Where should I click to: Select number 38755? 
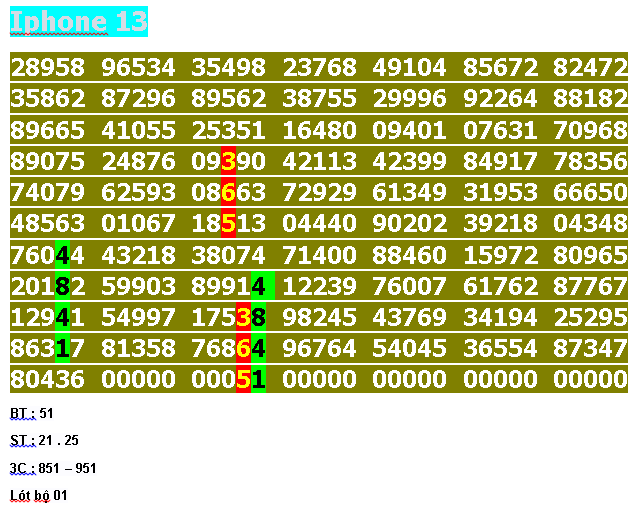coord(319,98)
